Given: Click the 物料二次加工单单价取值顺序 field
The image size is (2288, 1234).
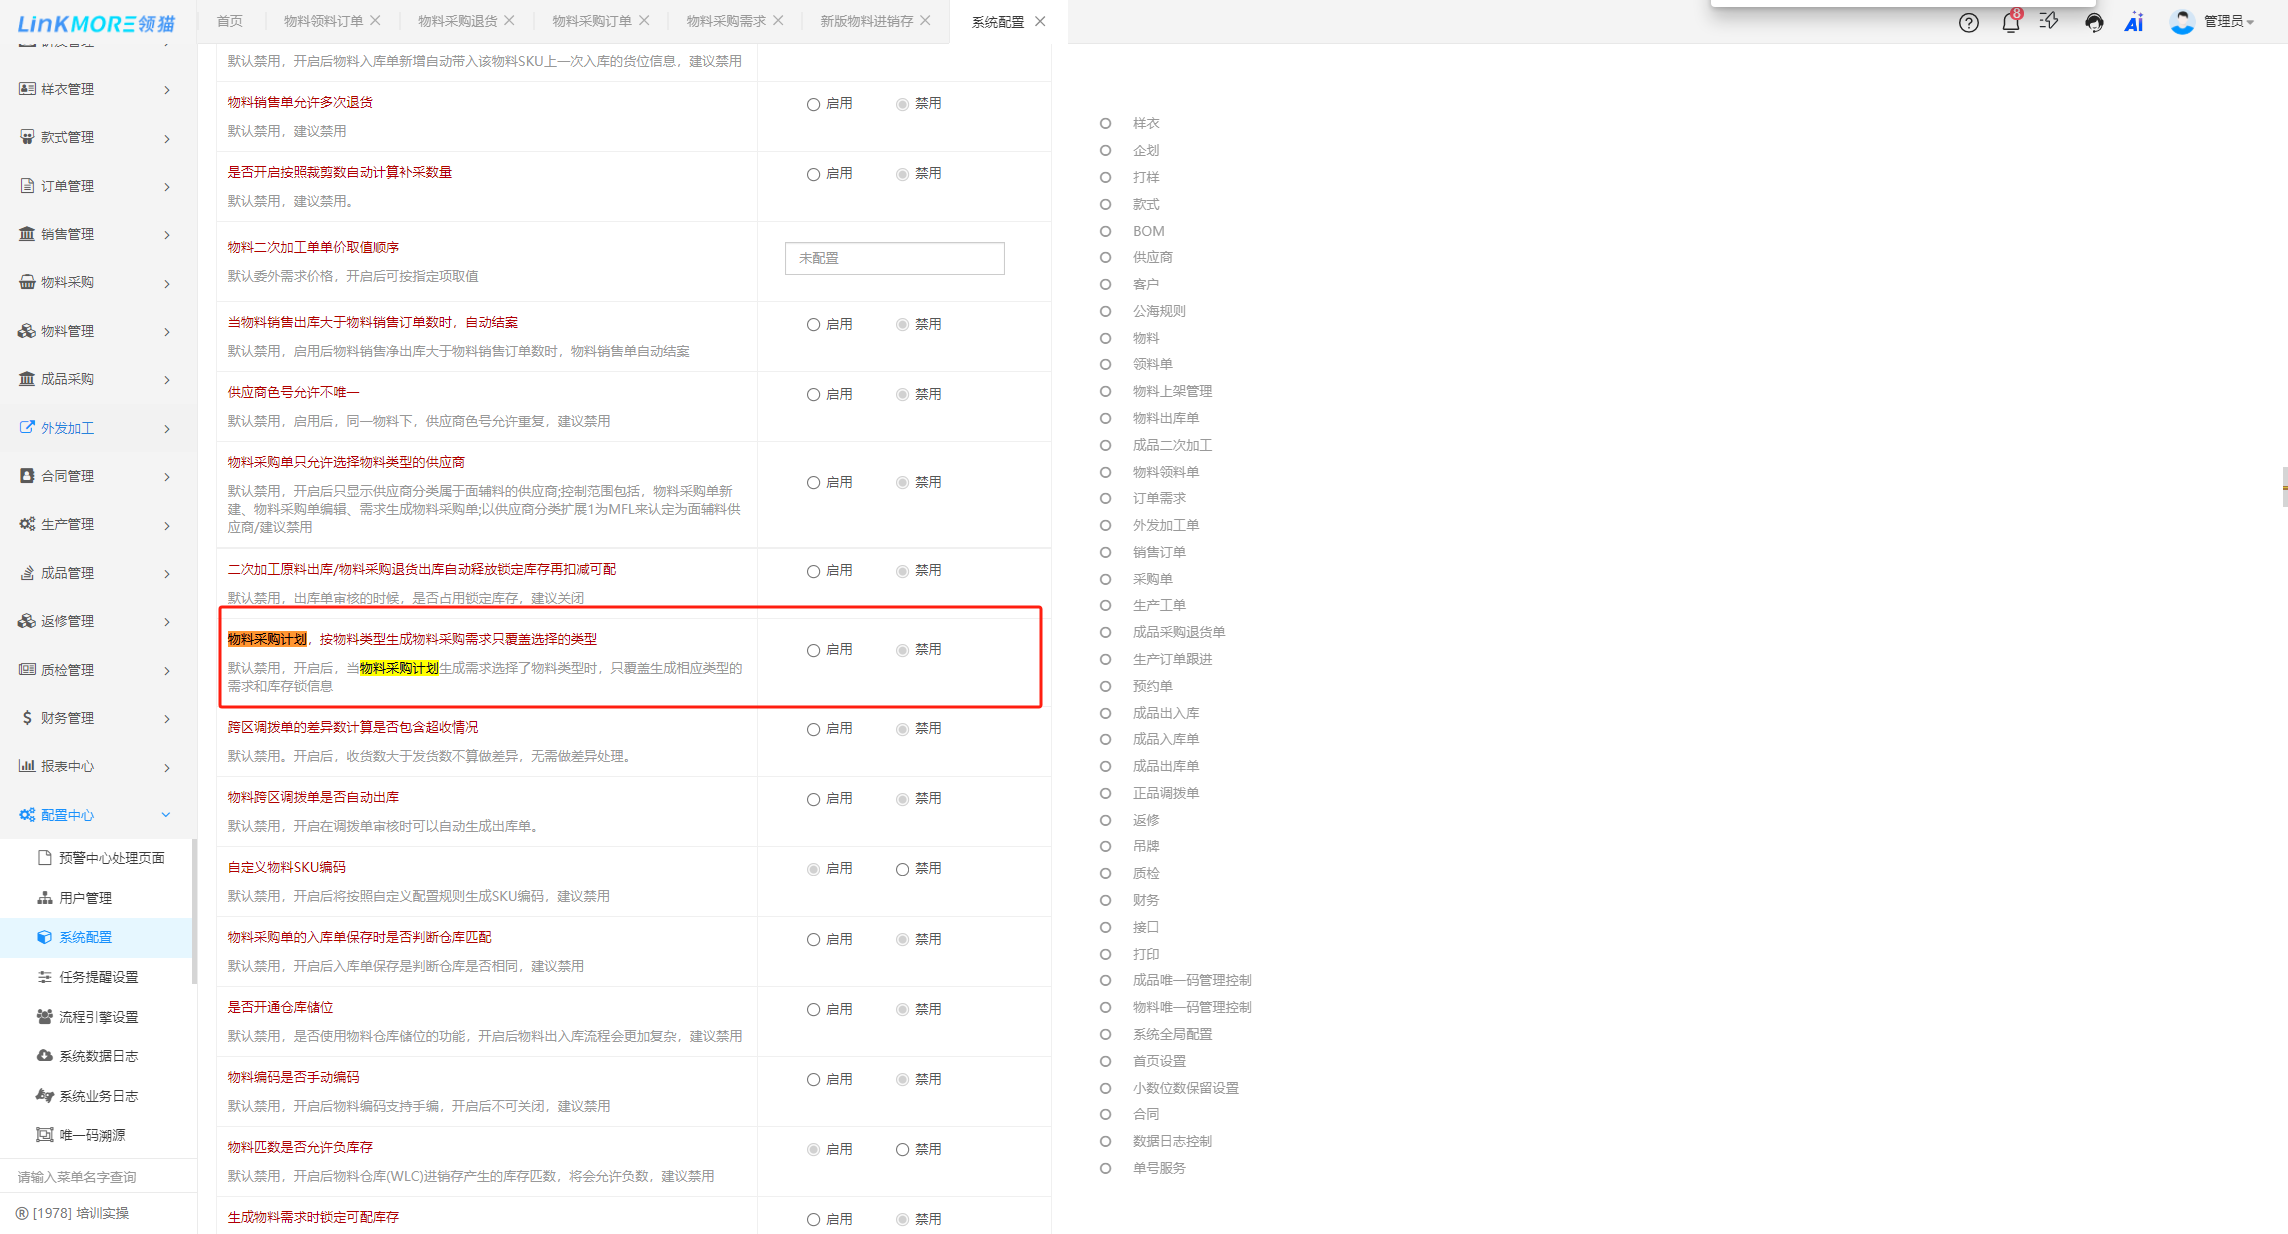Looking at the screenshot, I should pyautogui.click(x=894, y=258).
